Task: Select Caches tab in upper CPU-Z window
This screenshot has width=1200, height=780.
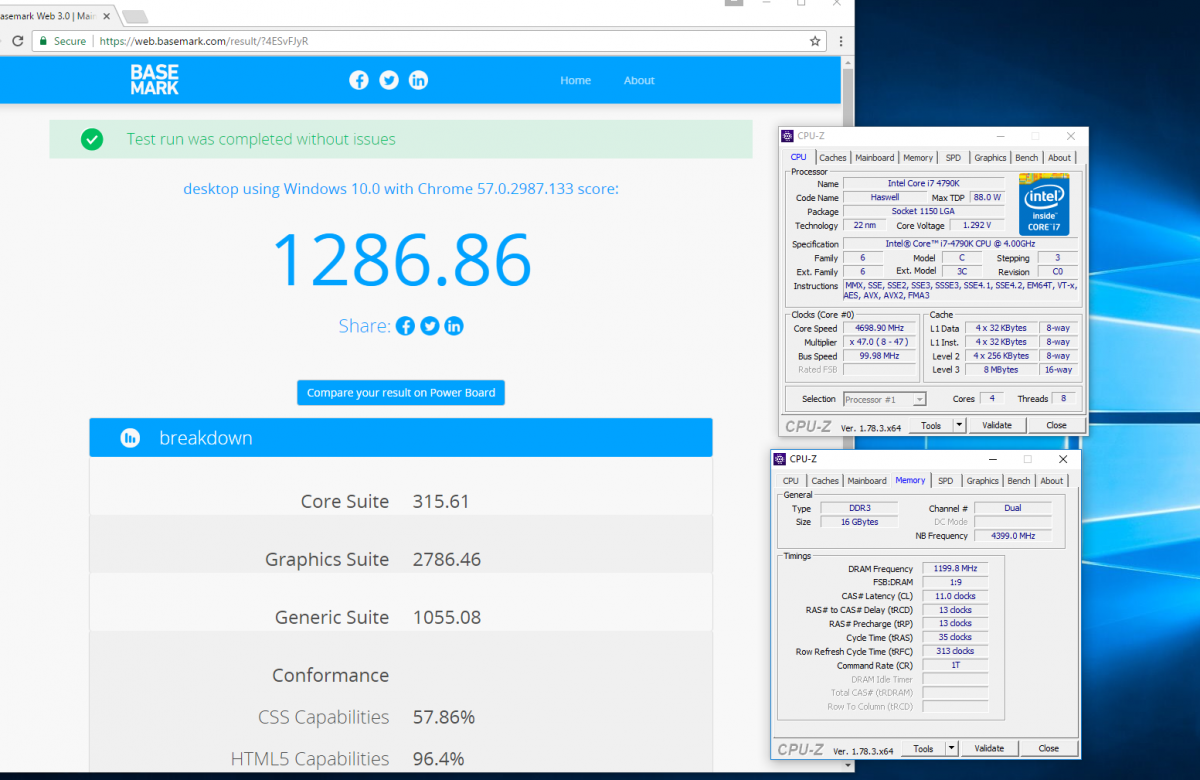Action: point(832,158)
